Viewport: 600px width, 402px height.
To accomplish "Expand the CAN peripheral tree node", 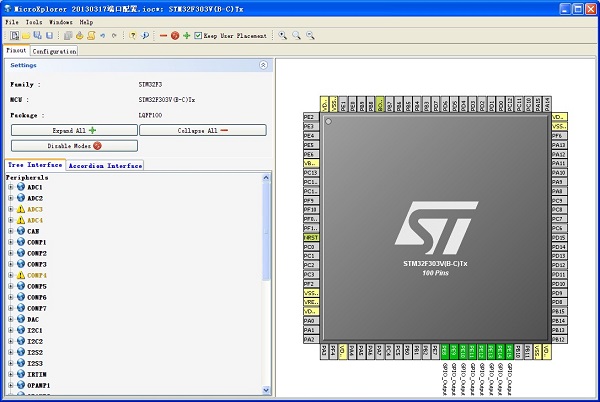I will click(11, 231).
